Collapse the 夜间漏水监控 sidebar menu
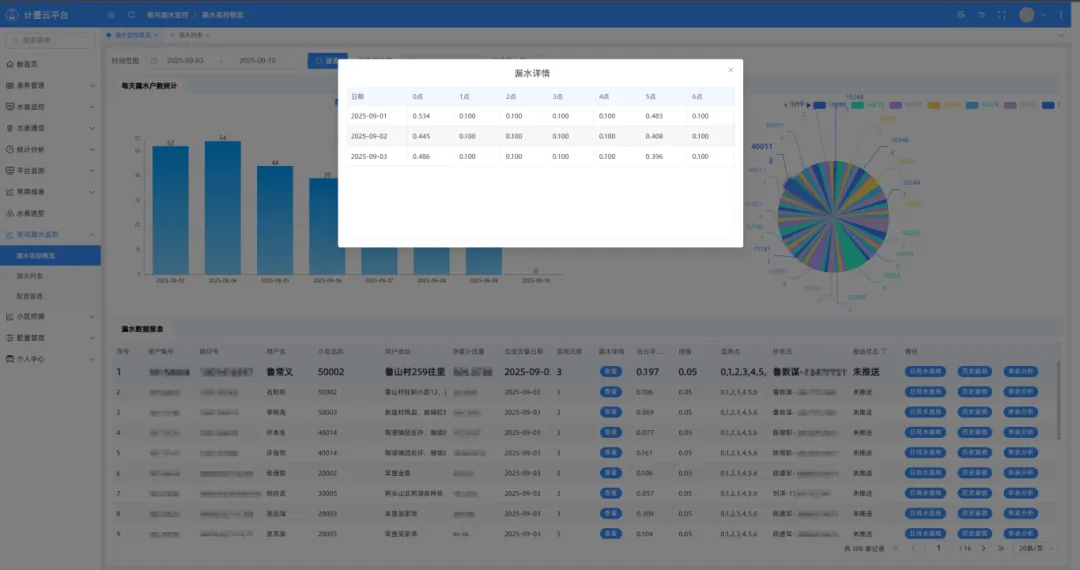The image size is (1080, 570). pos(50,234)
